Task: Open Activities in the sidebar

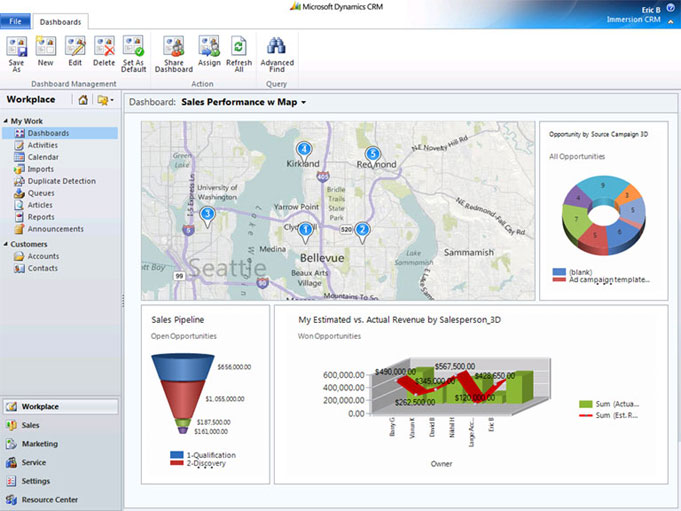Action: pos(42,145)
